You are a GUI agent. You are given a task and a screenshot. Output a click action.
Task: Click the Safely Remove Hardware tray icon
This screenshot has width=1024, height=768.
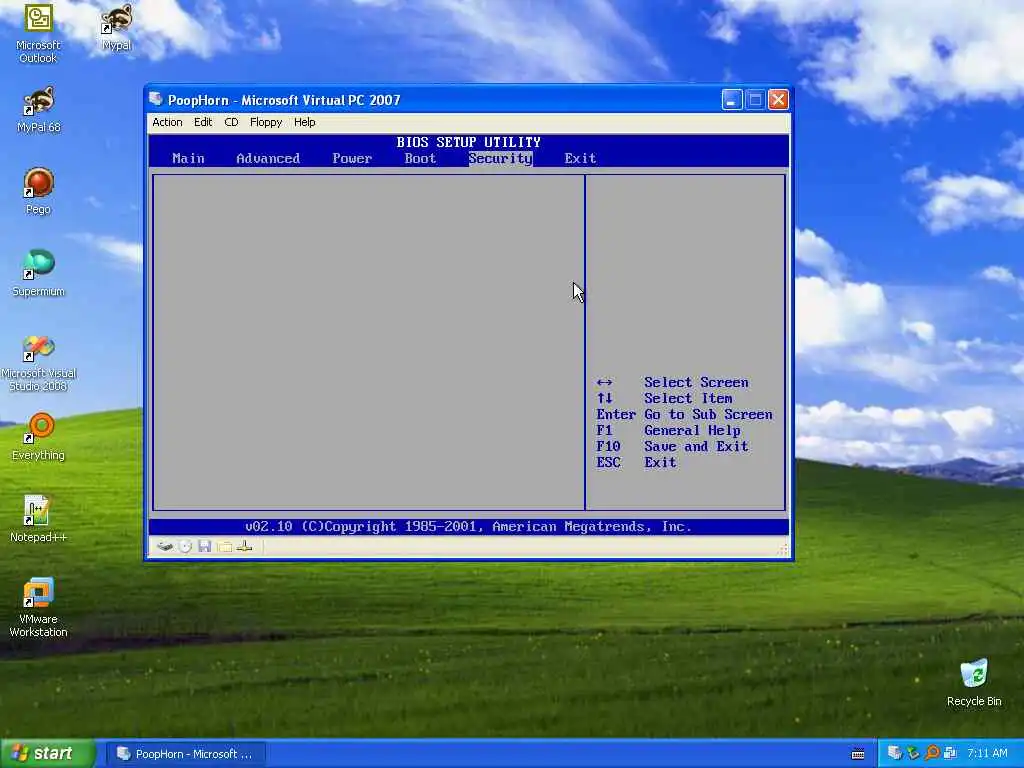[913, 753]
